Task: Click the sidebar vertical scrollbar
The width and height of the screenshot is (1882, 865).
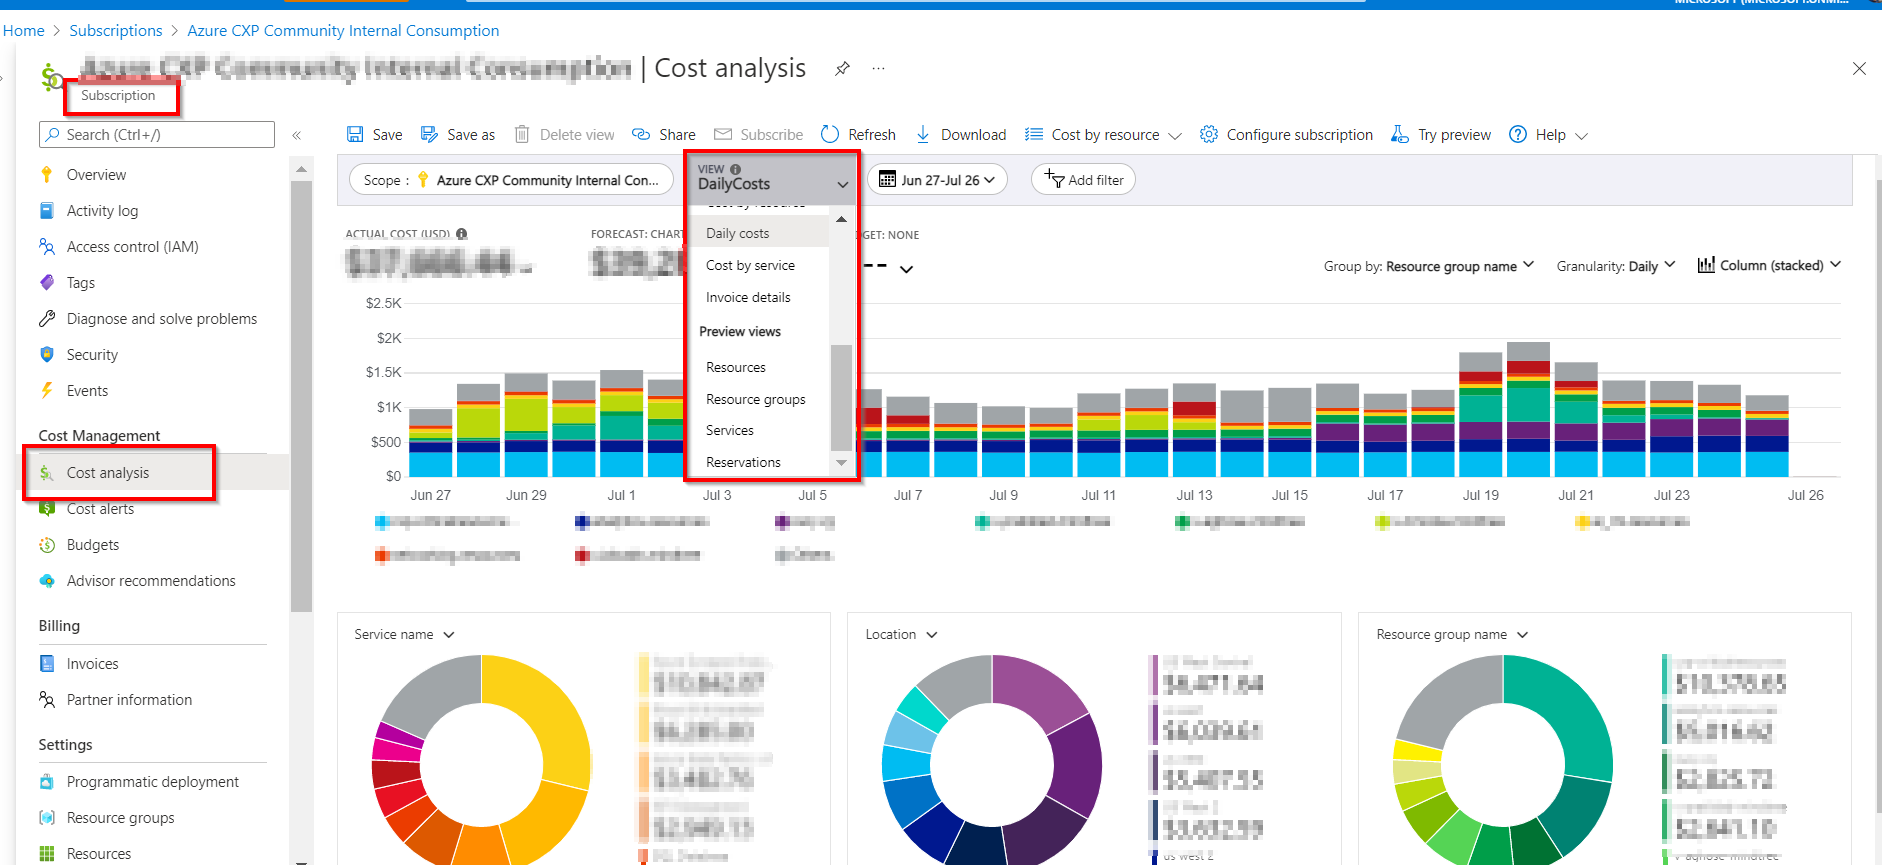Action: click(x=301, y=395)
